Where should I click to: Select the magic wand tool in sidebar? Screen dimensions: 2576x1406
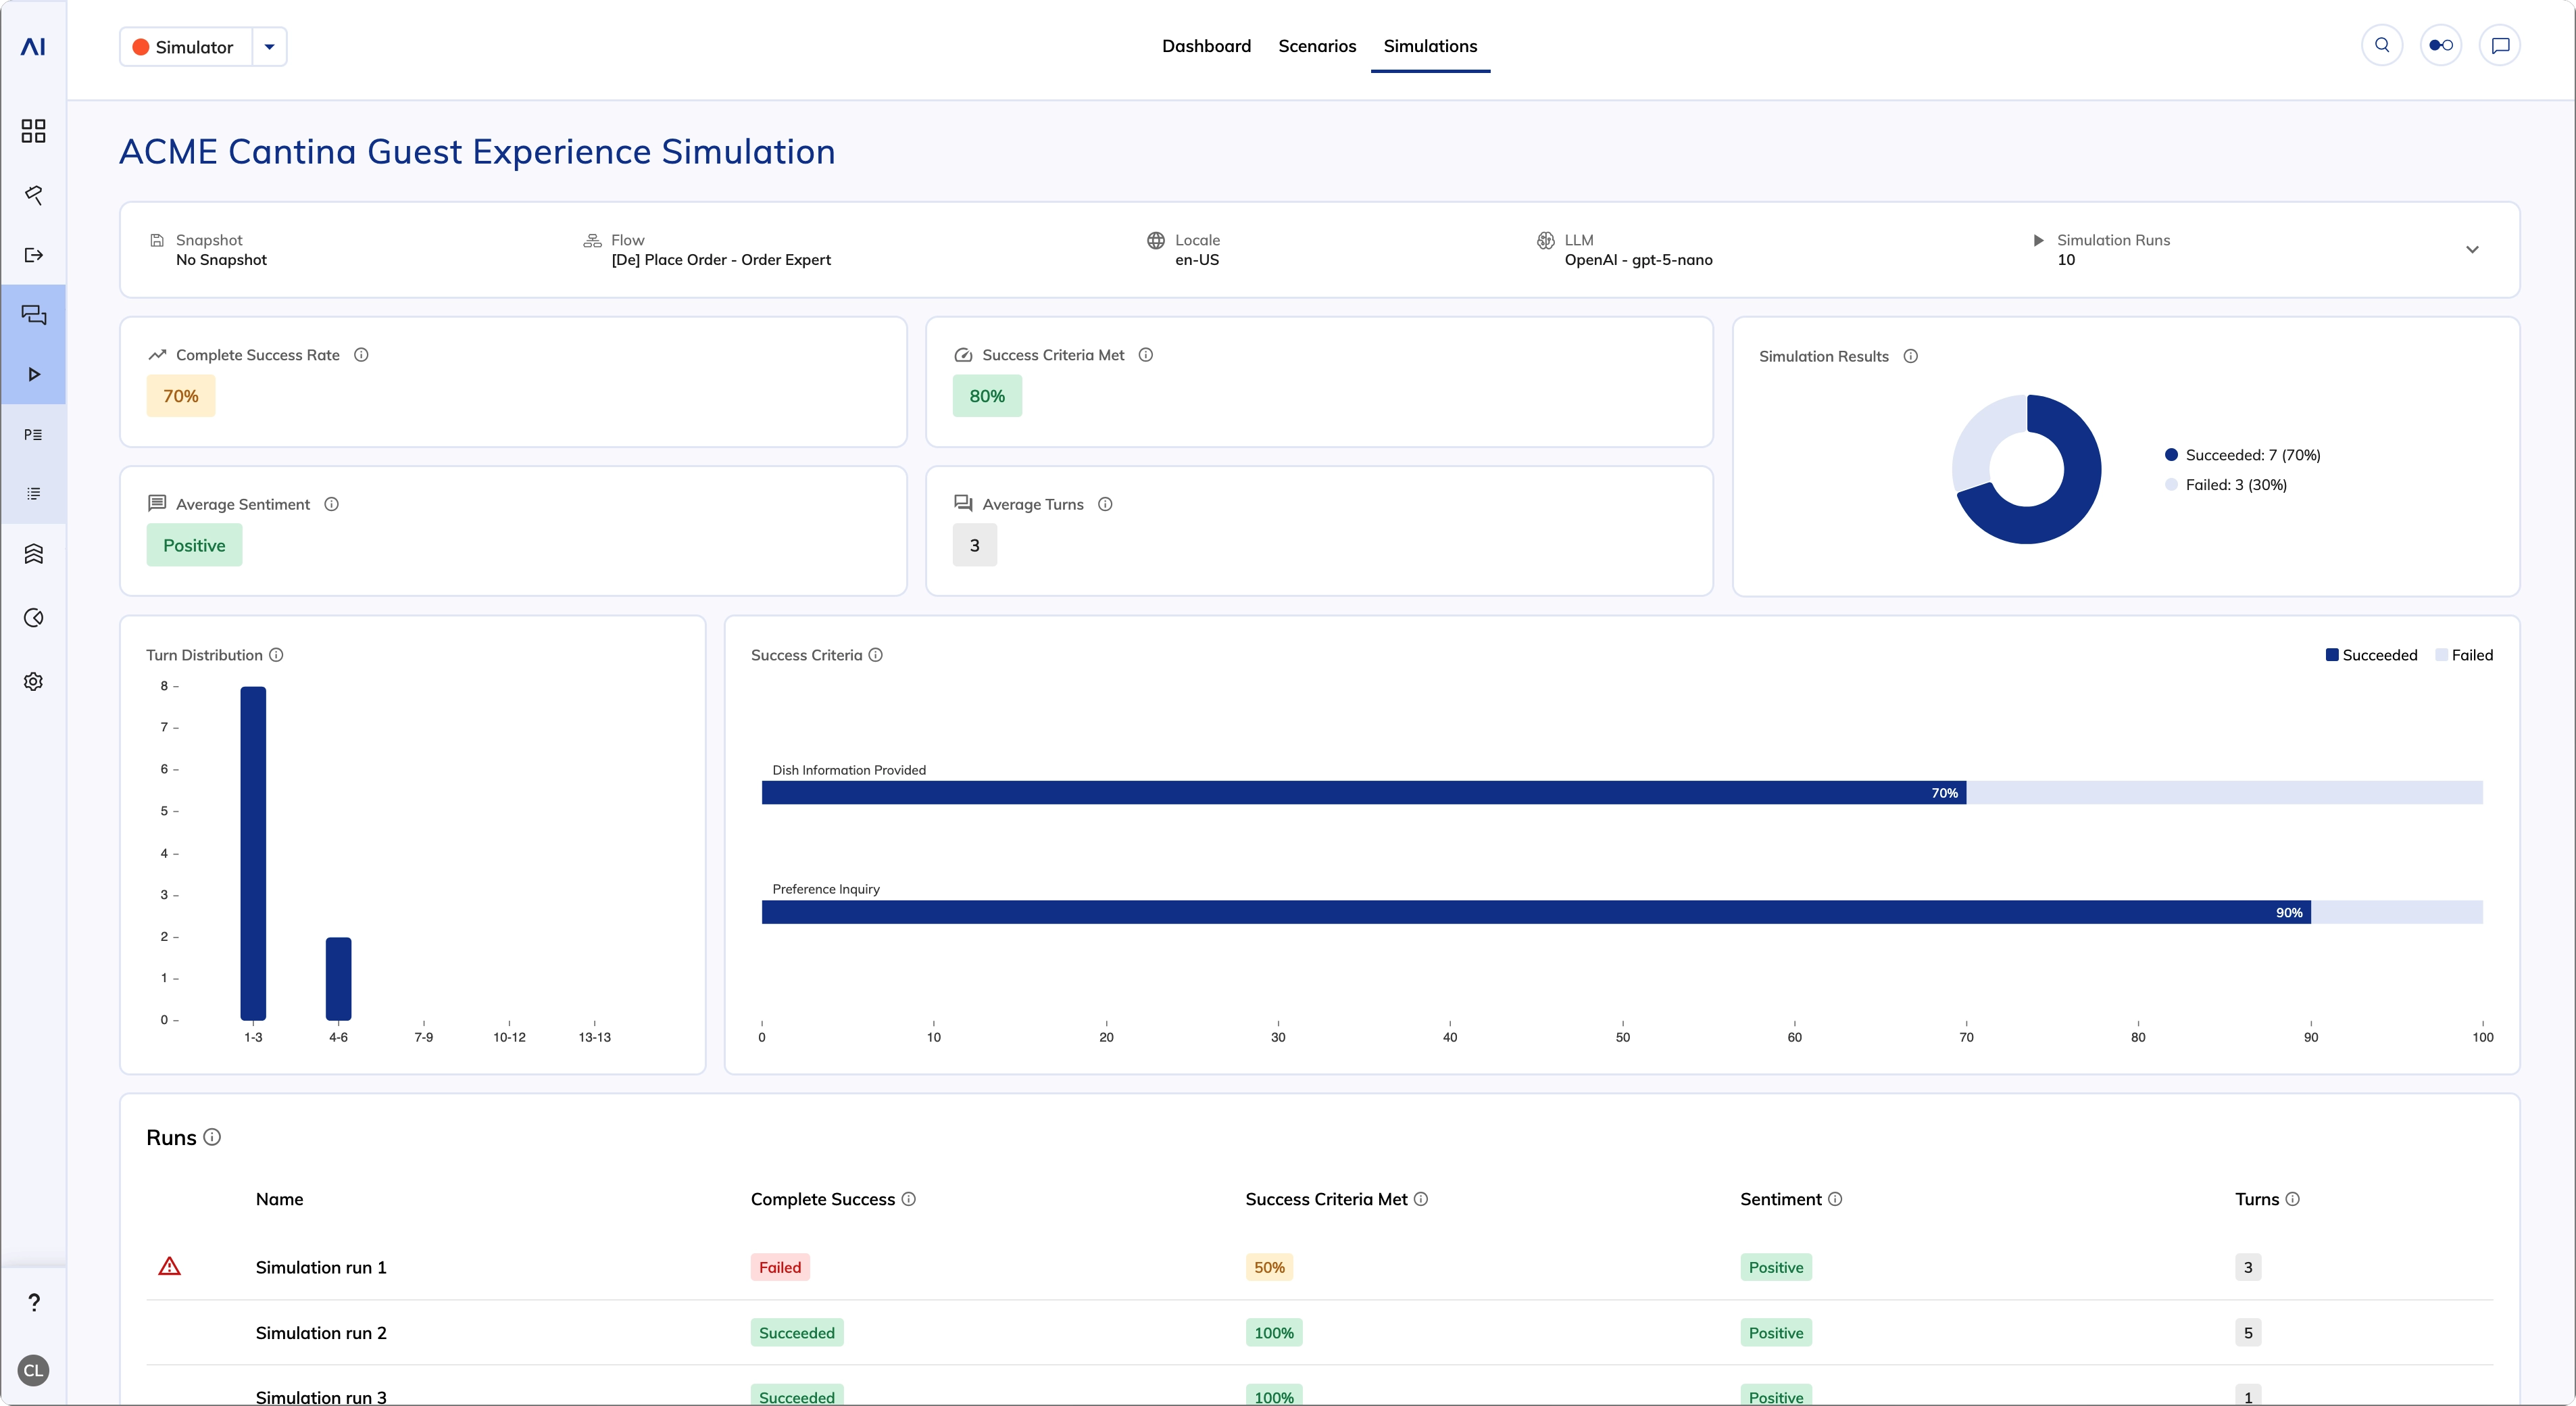33,195
